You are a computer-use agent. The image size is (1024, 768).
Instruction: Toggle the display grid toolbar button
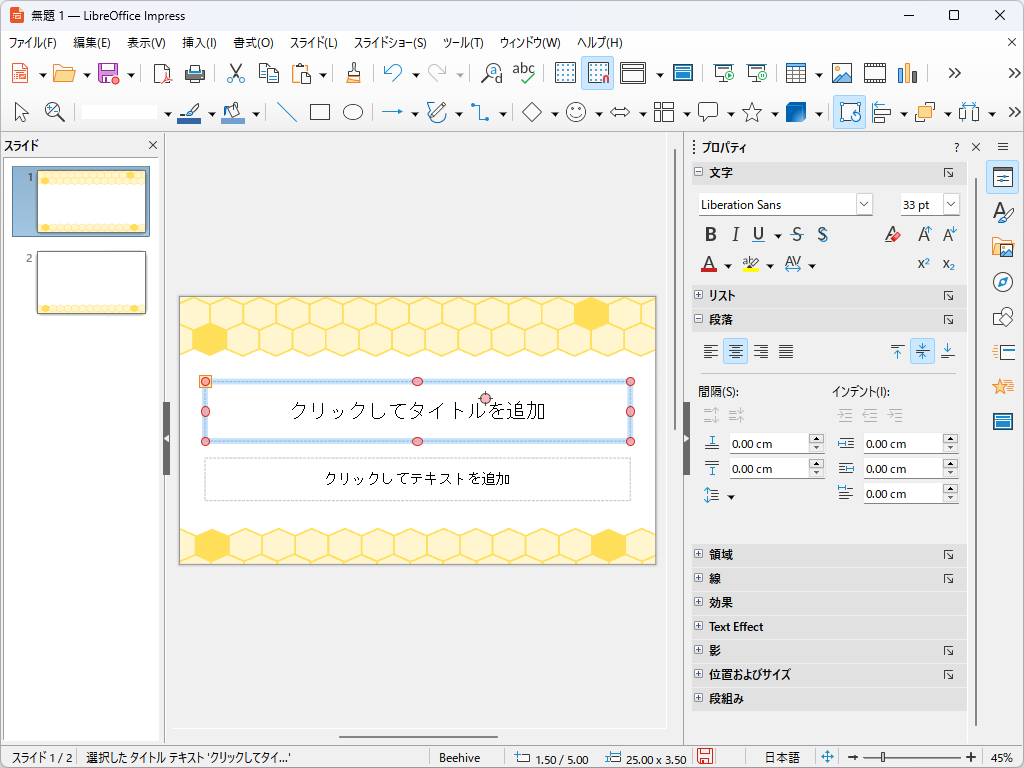click(565, 73)
